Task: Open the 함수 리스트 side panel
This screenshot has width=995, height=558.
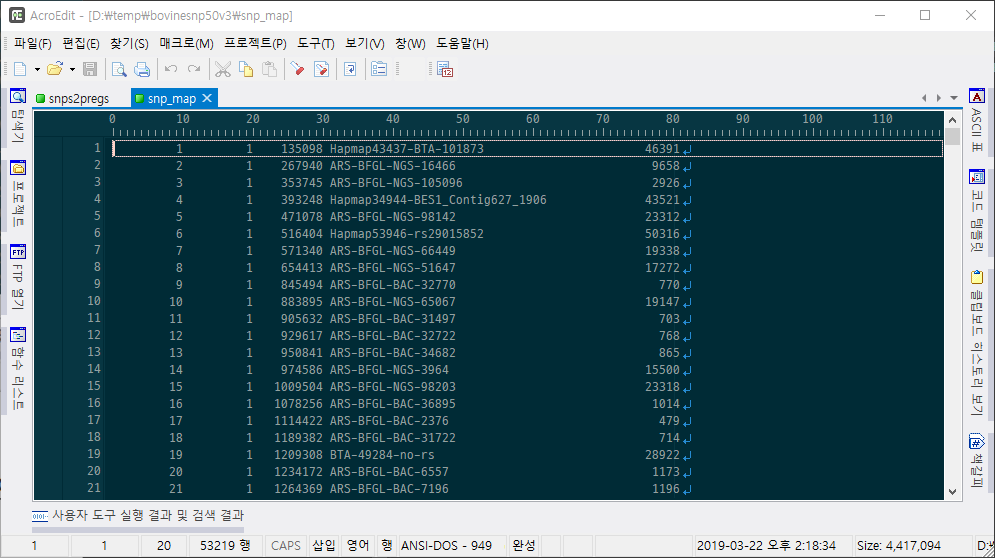Action: coord(18,369)
